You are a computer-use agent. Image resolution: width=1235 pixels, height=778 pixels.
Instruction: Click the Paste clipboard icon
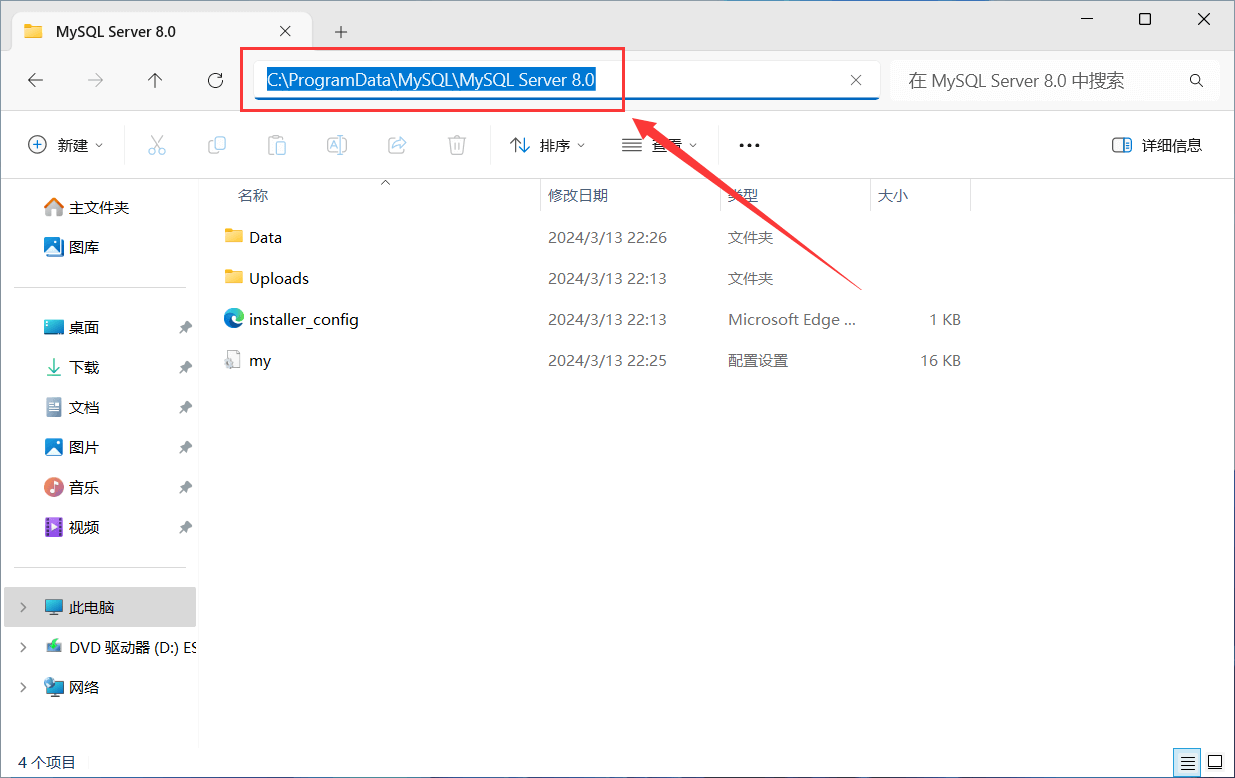pos(277,145)
